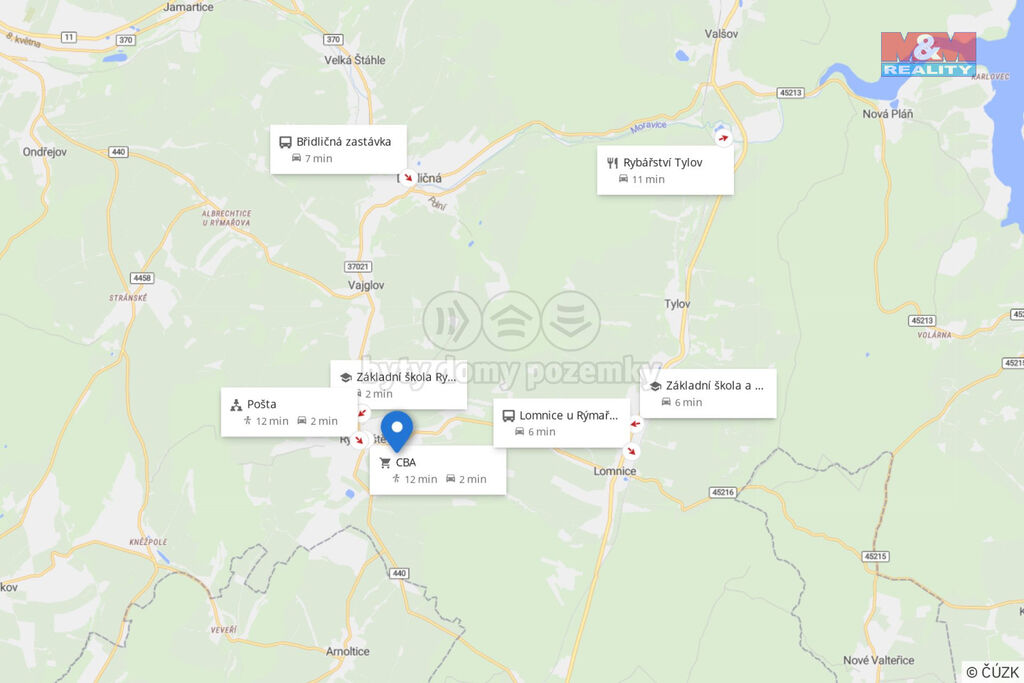Image resolution: width=1024 pixels, height=683 pixels.
Task: Open the Břidličná zastávka info card
Action: [x=338, y=150]
